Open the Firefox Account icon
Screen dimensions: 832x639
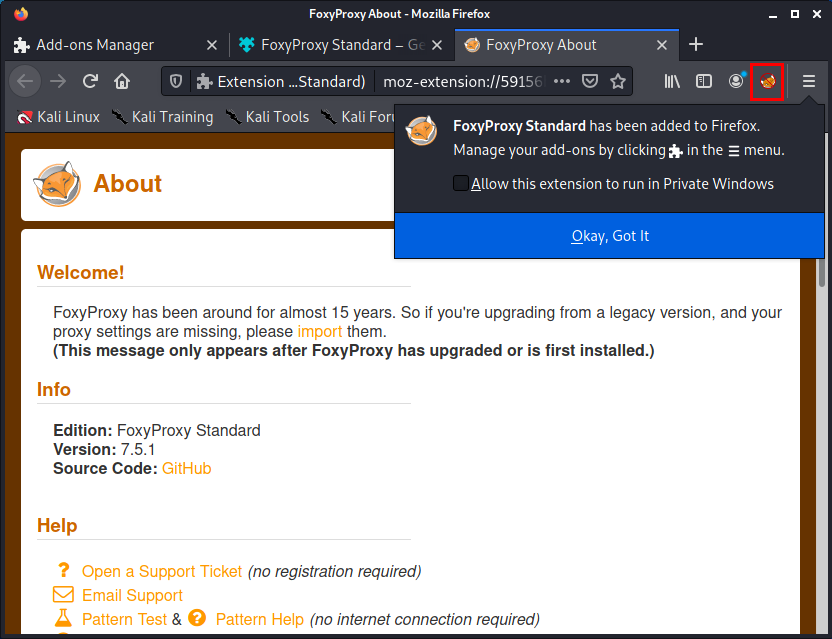coord(736,81)
